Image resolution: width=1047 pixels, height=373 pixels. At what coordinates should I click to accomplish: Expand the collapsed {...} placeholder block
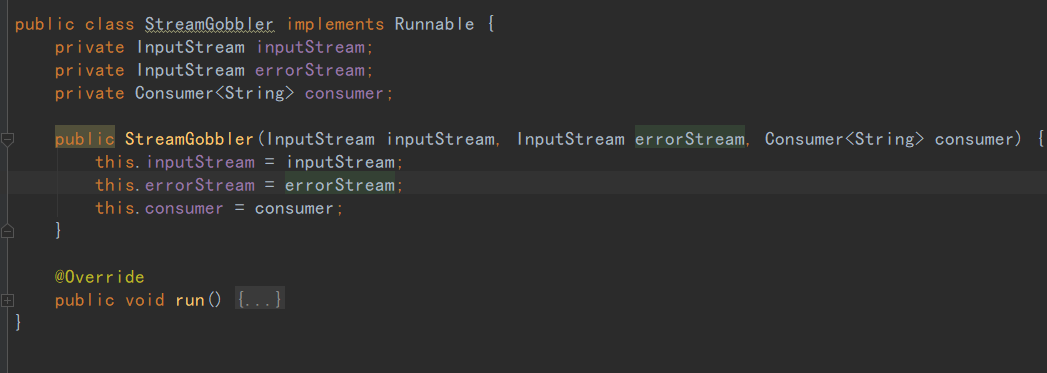tap(260, 300)
